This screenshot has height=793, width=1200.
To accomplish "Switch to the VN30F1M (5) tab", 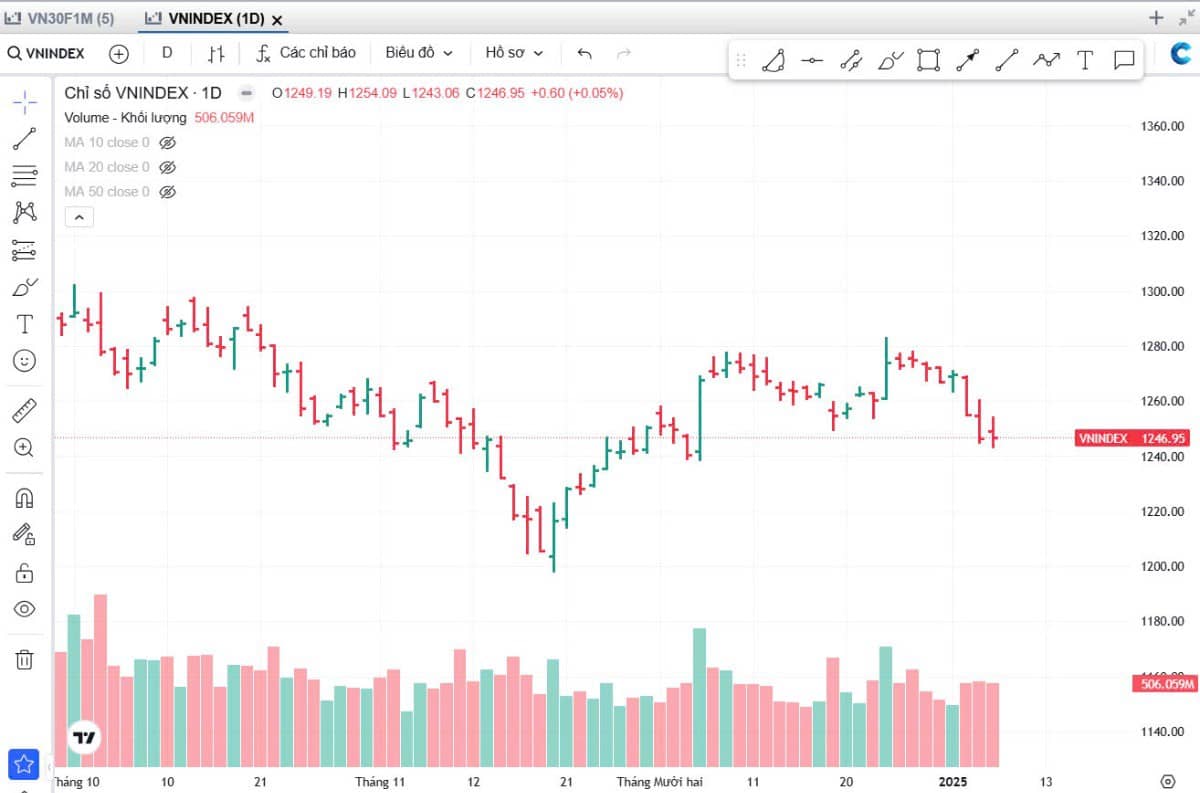I will pos(59,18).
